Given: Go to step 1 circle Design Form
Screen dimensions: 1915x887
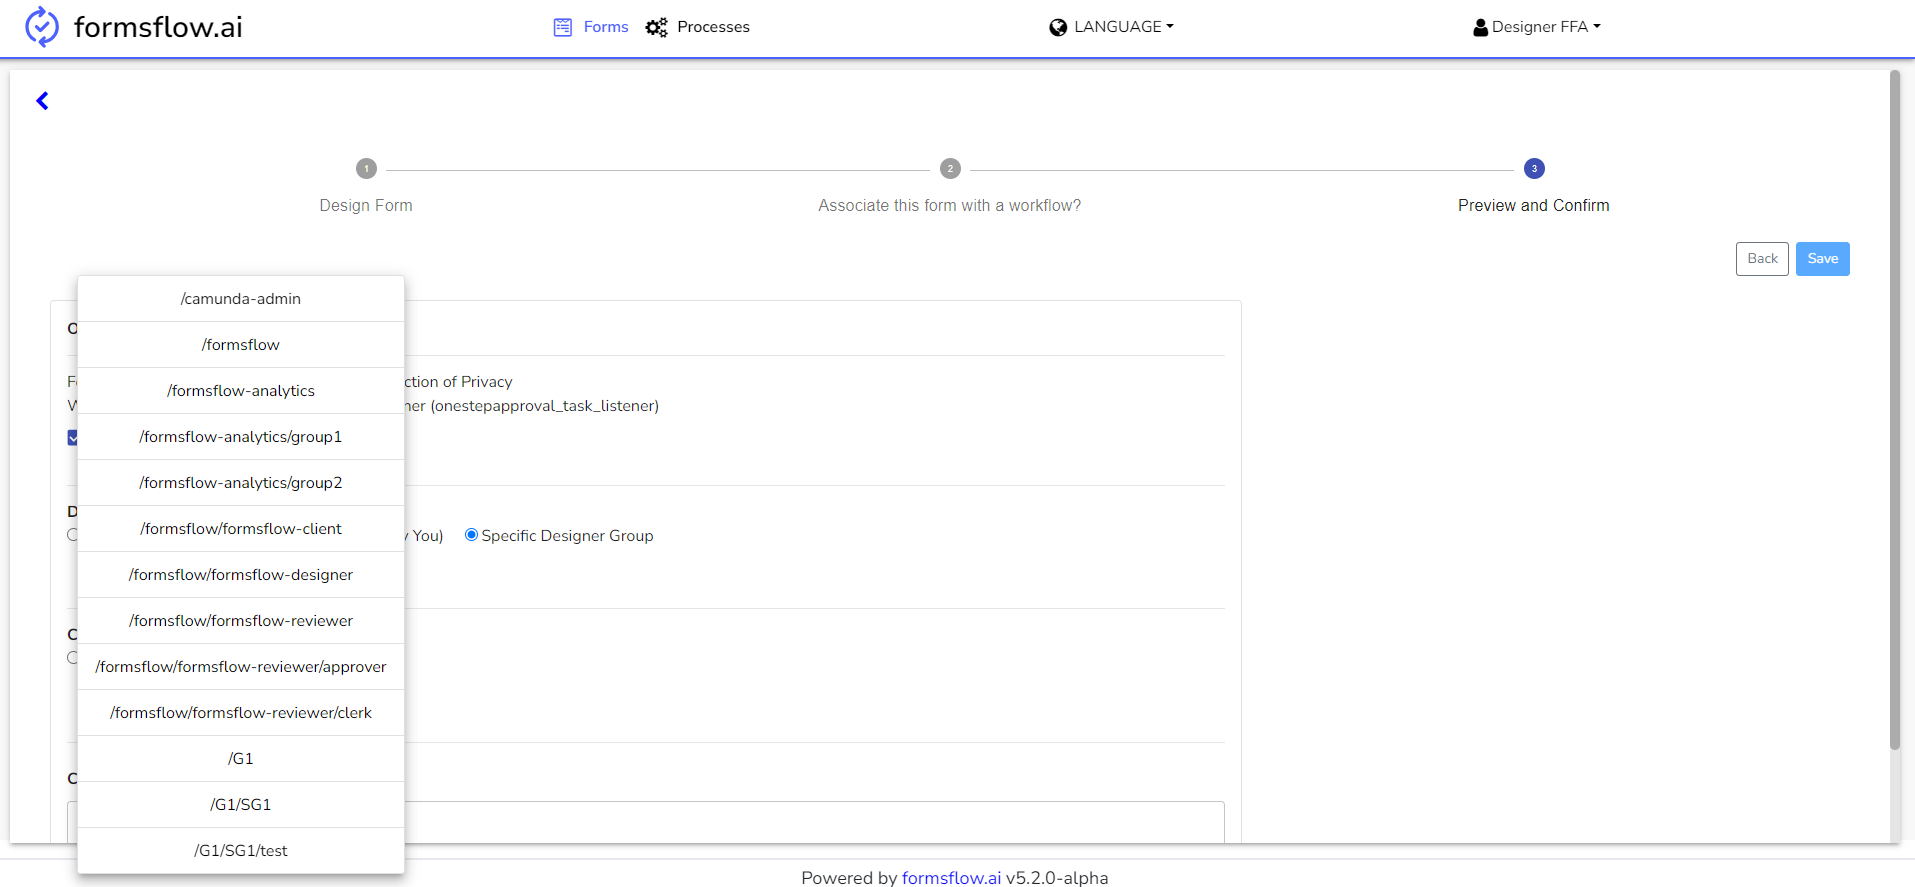Looking at the screenshot, I should coord(366,168).
